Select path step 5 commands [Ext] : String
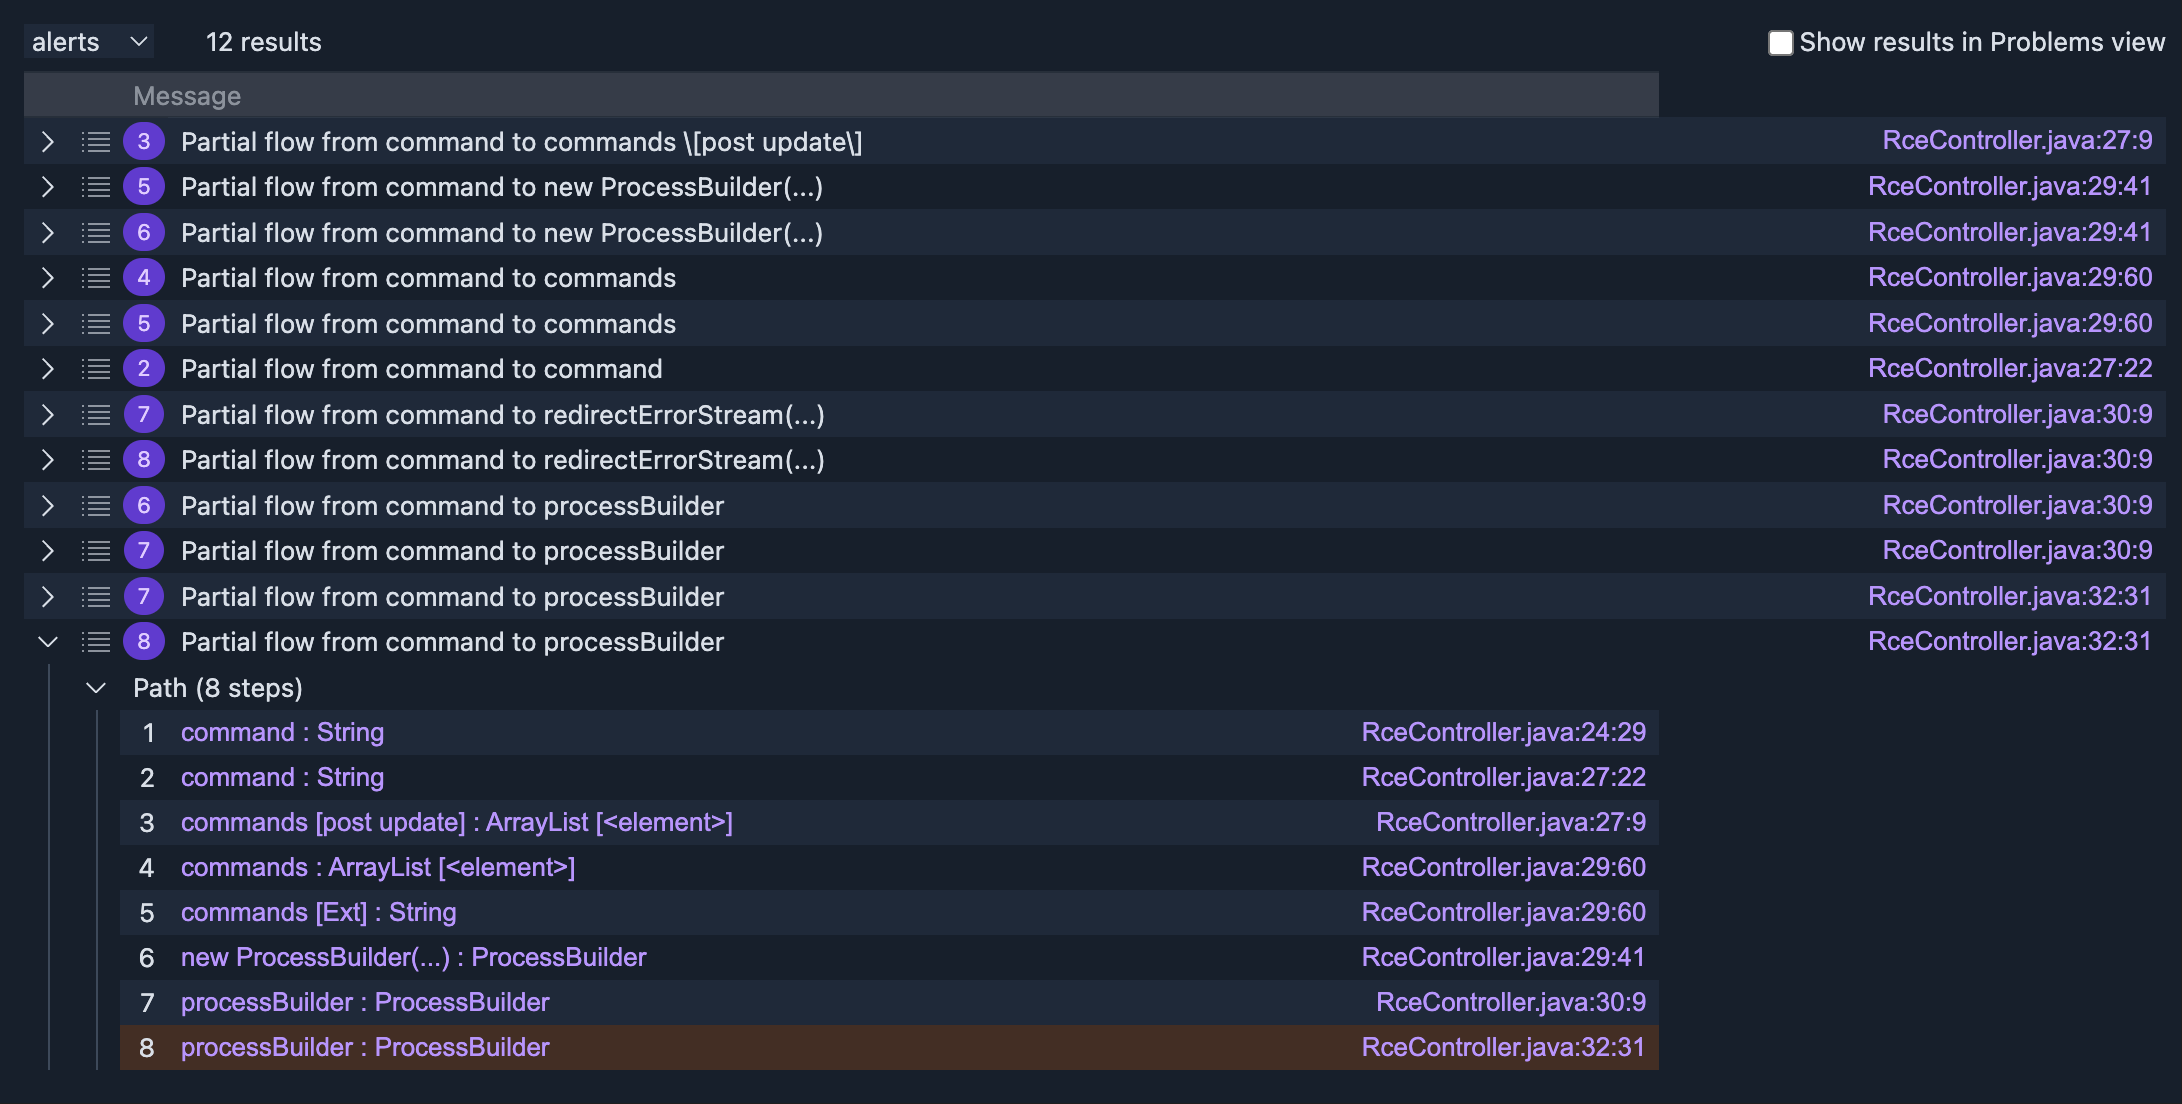Viewport: 2182px width, 1104px height. (x=318, y=913)
